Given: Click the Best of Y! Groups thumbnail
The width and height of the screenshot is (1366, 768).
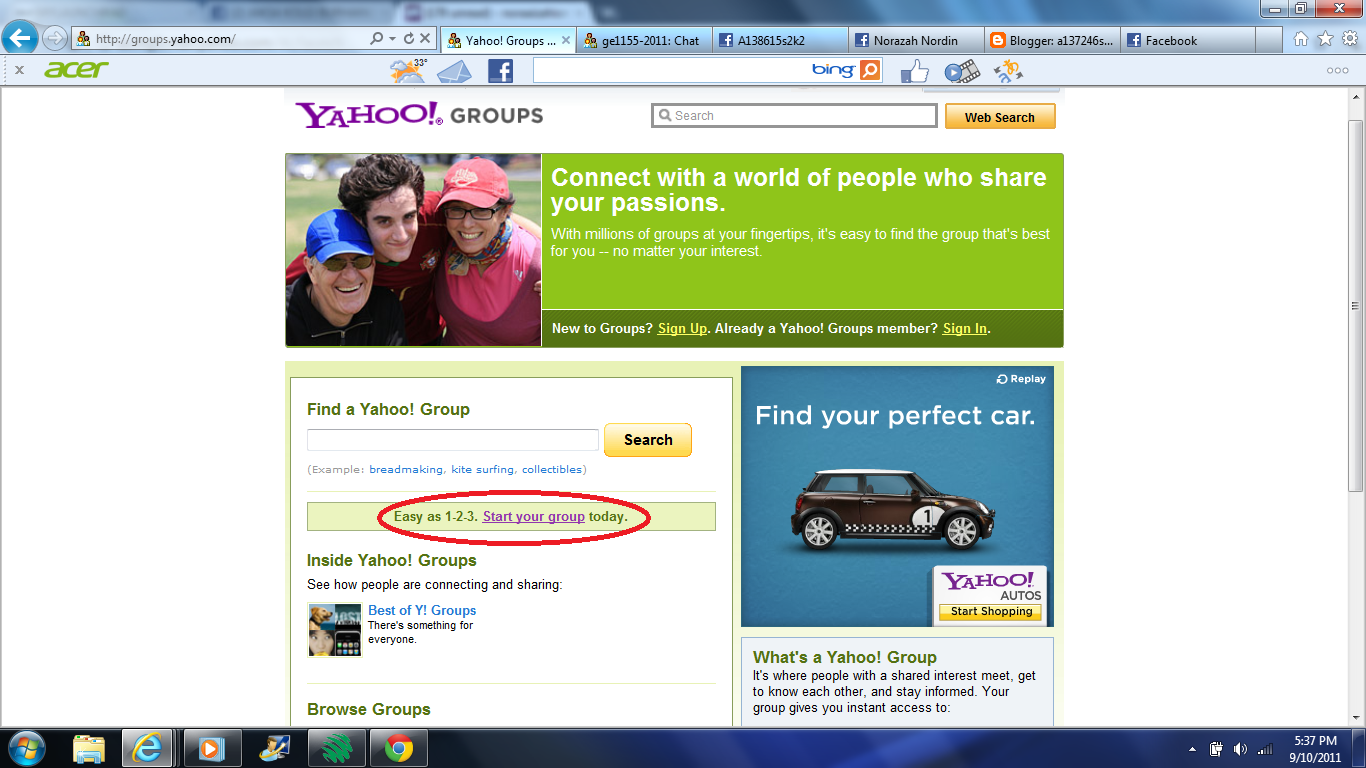Looking at the screenshot, I should click(335, 630).
